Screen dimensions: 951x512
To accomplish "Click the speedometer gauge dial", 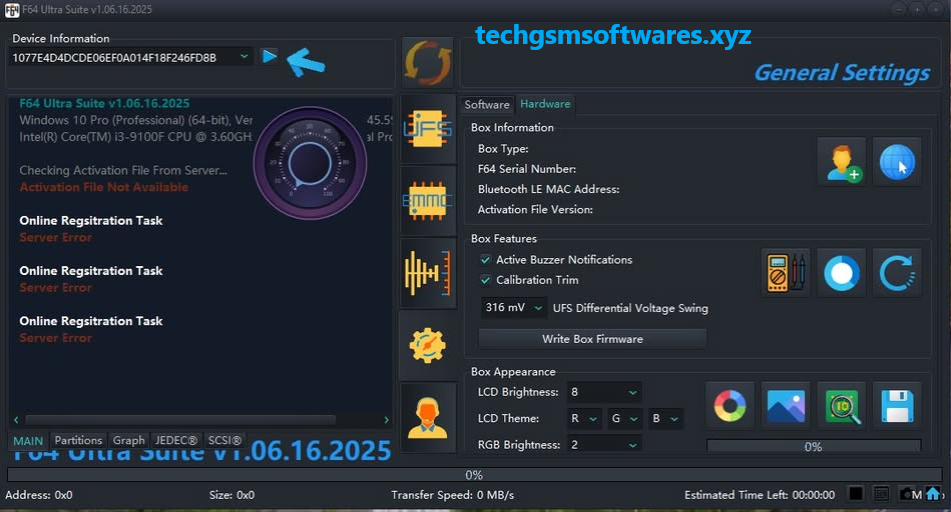I will click(x=310, y=163).
